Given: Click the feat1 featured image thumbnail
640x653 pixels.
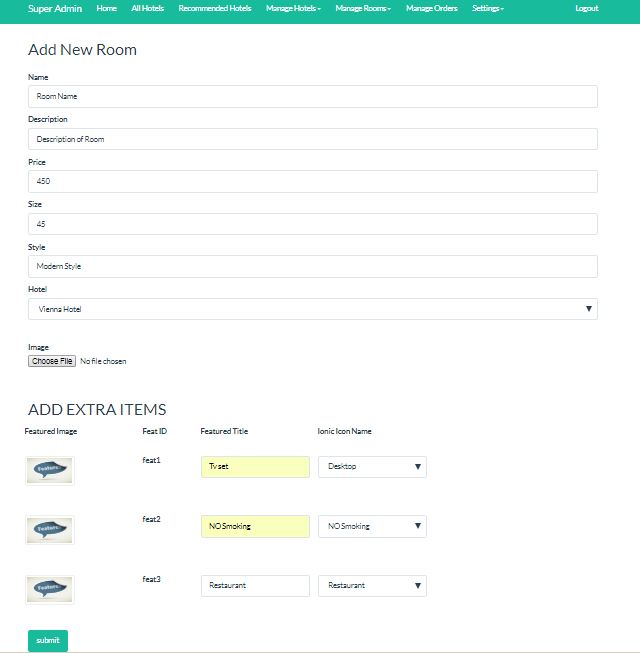Looking at the screenshot, I should tap(50, 471).
